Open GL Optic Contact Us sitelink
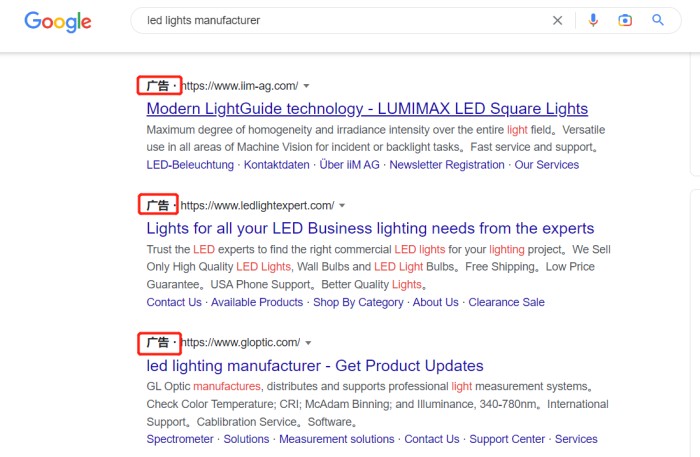Image resolution: width=700 pixels, height=457 pixels. point(432,439)
